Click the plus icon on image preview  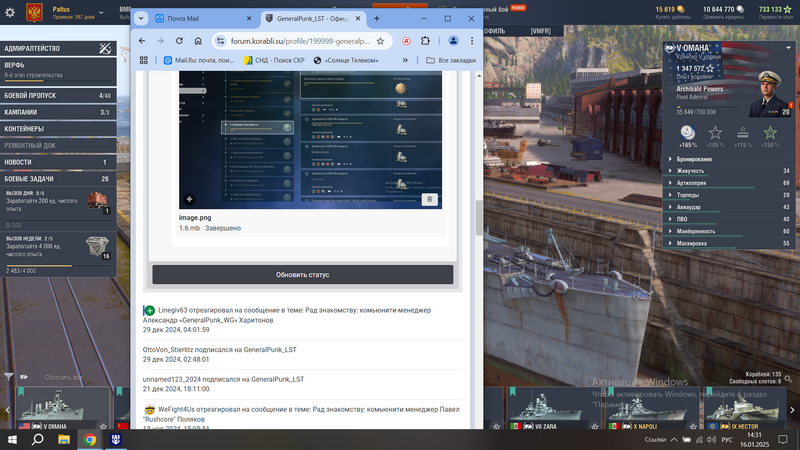point(189,199)
